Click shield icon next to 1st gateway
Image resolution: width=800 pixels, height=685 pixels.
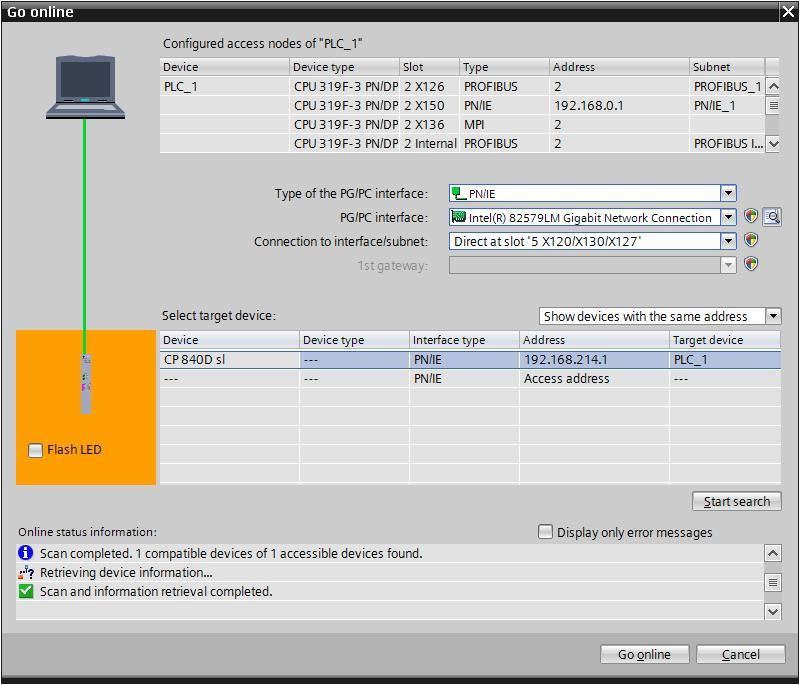click(751, 264)
